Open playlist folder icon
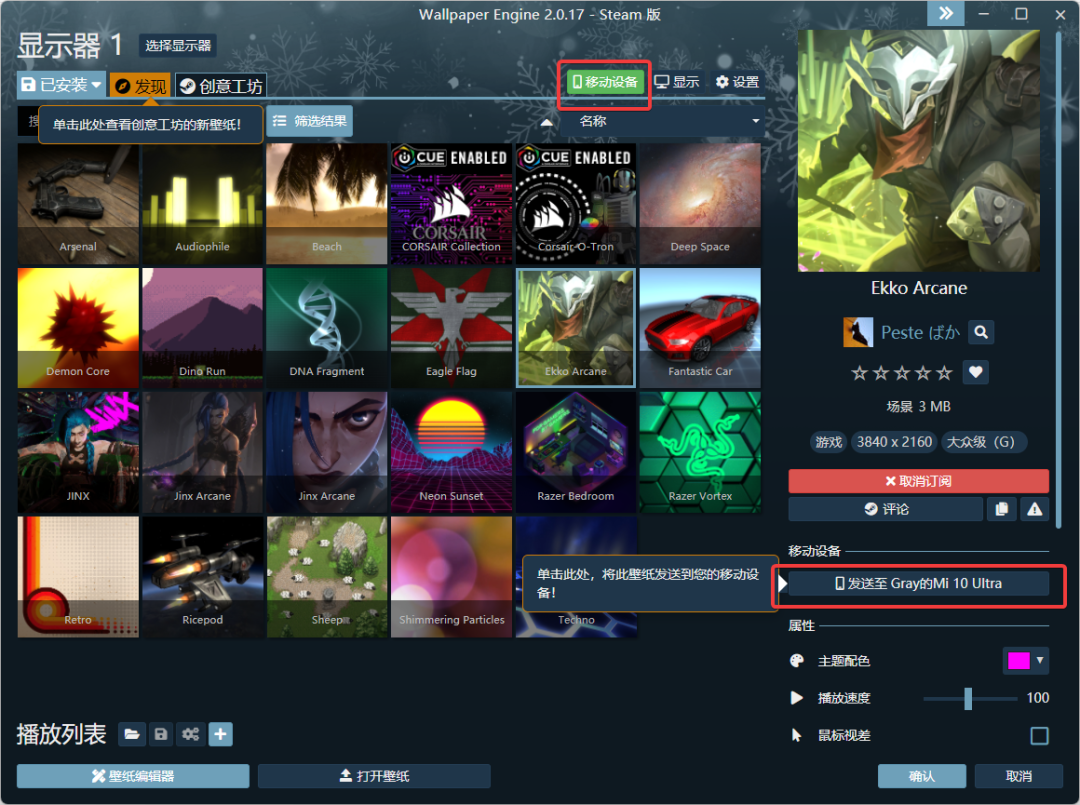 [x=132, y=734]
